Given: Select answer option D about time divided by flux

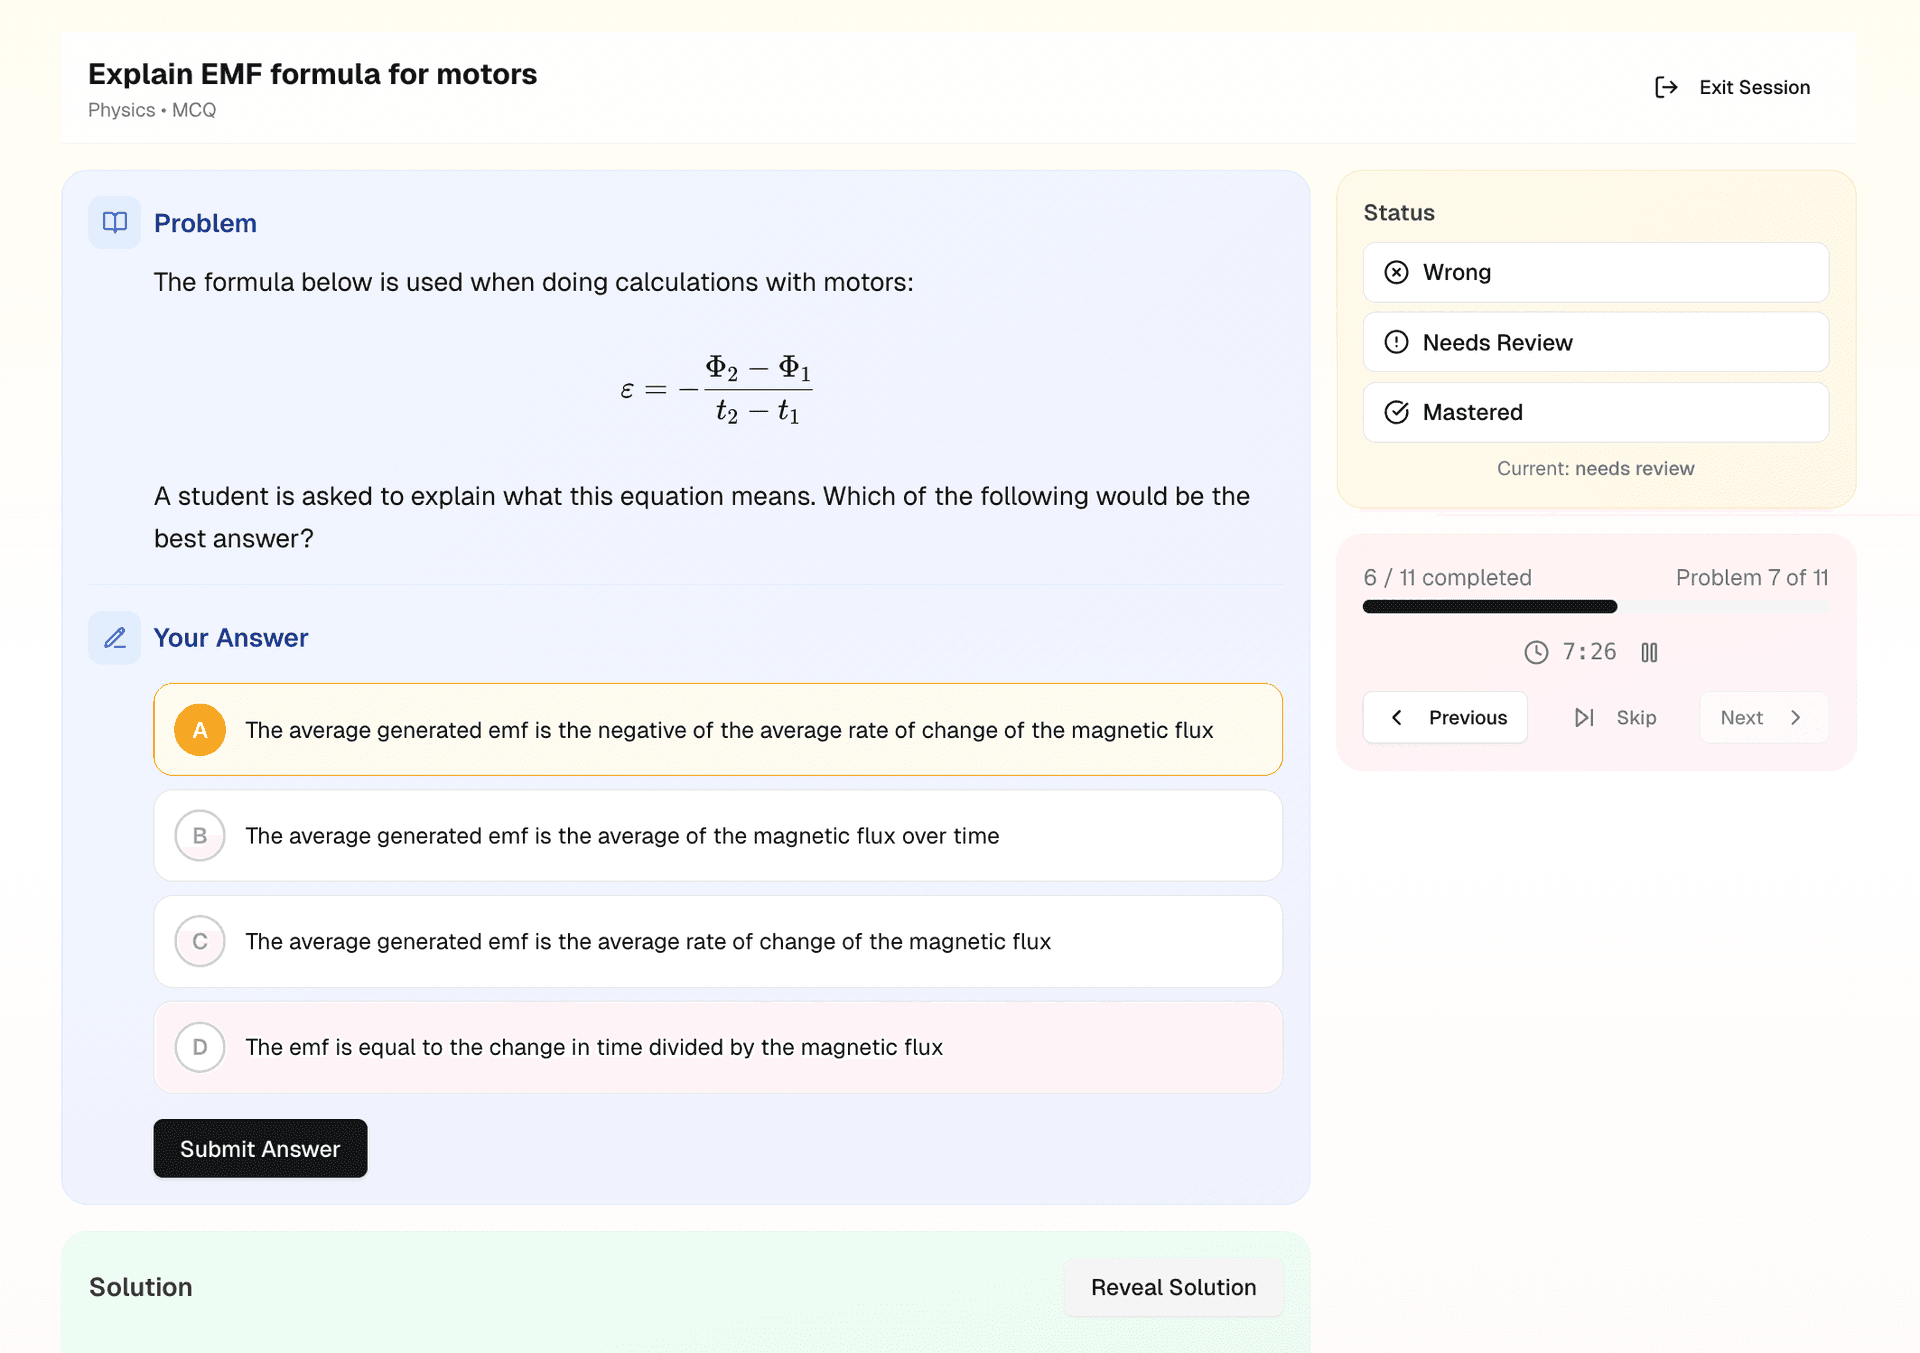Looking at the screenshot, I should pos(717,1047).
